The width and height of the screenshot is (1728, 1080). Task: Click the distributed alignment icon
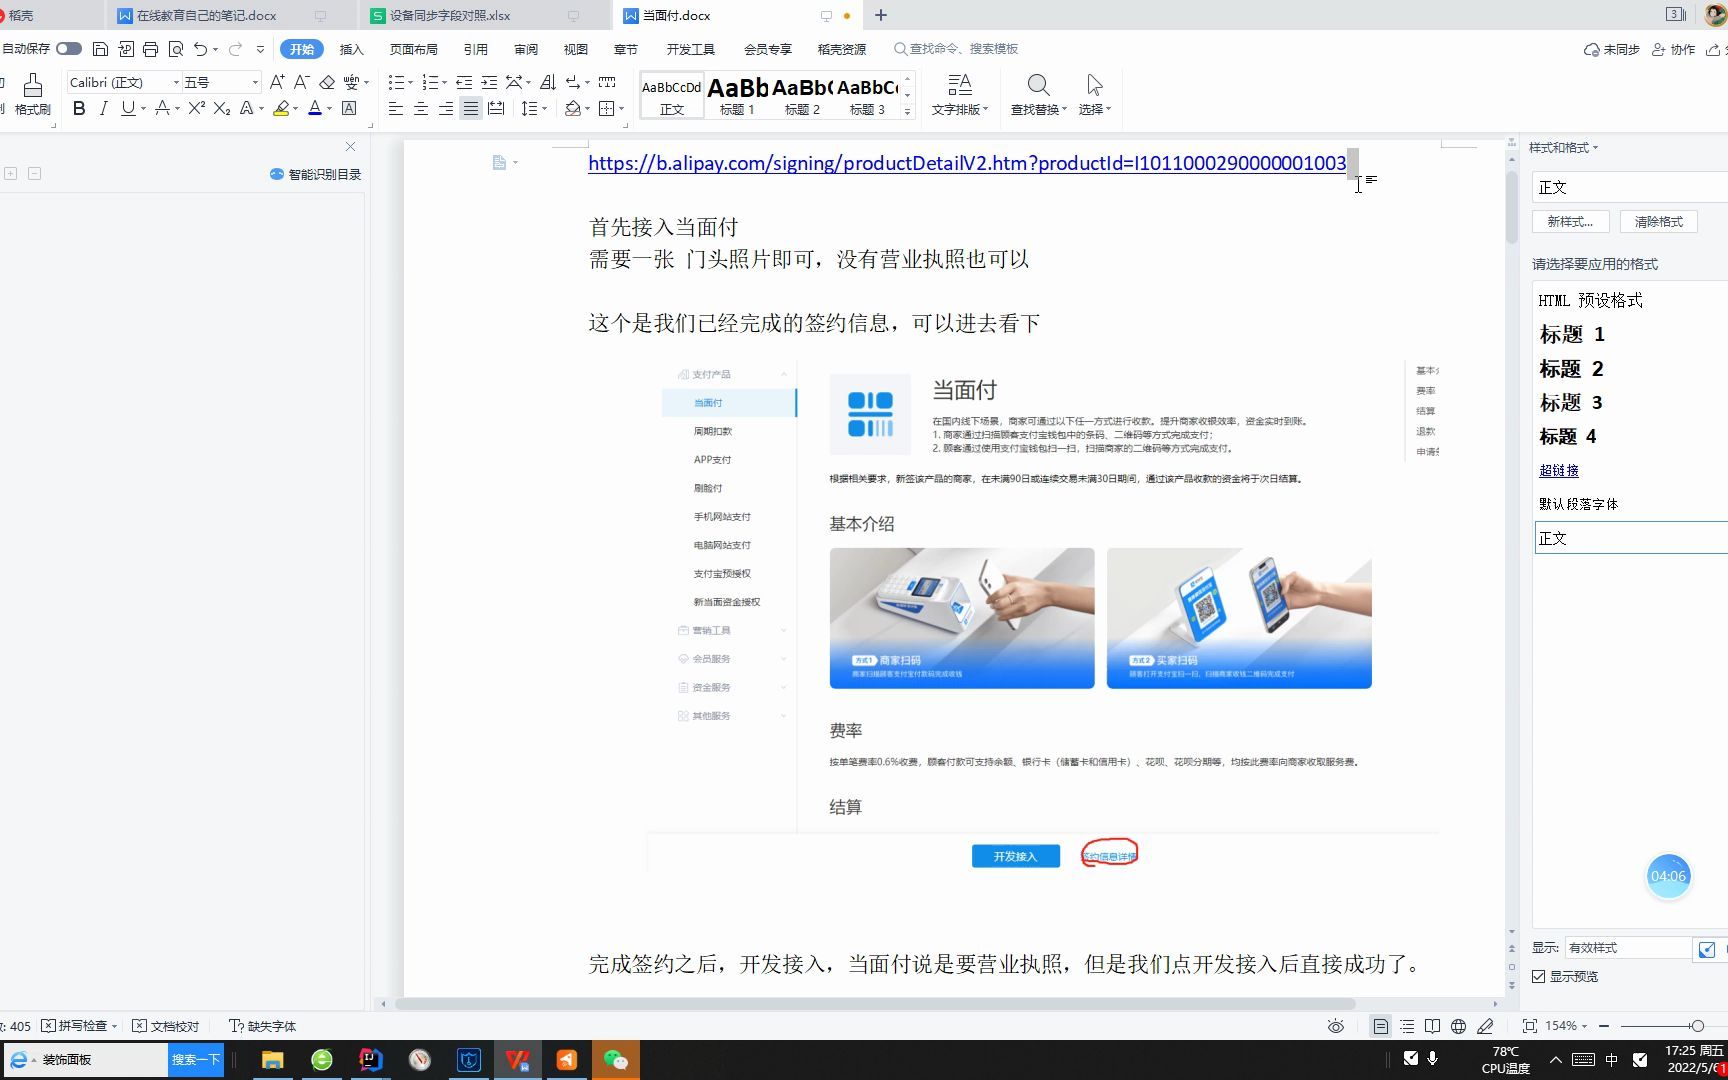[x=496, y=108]
